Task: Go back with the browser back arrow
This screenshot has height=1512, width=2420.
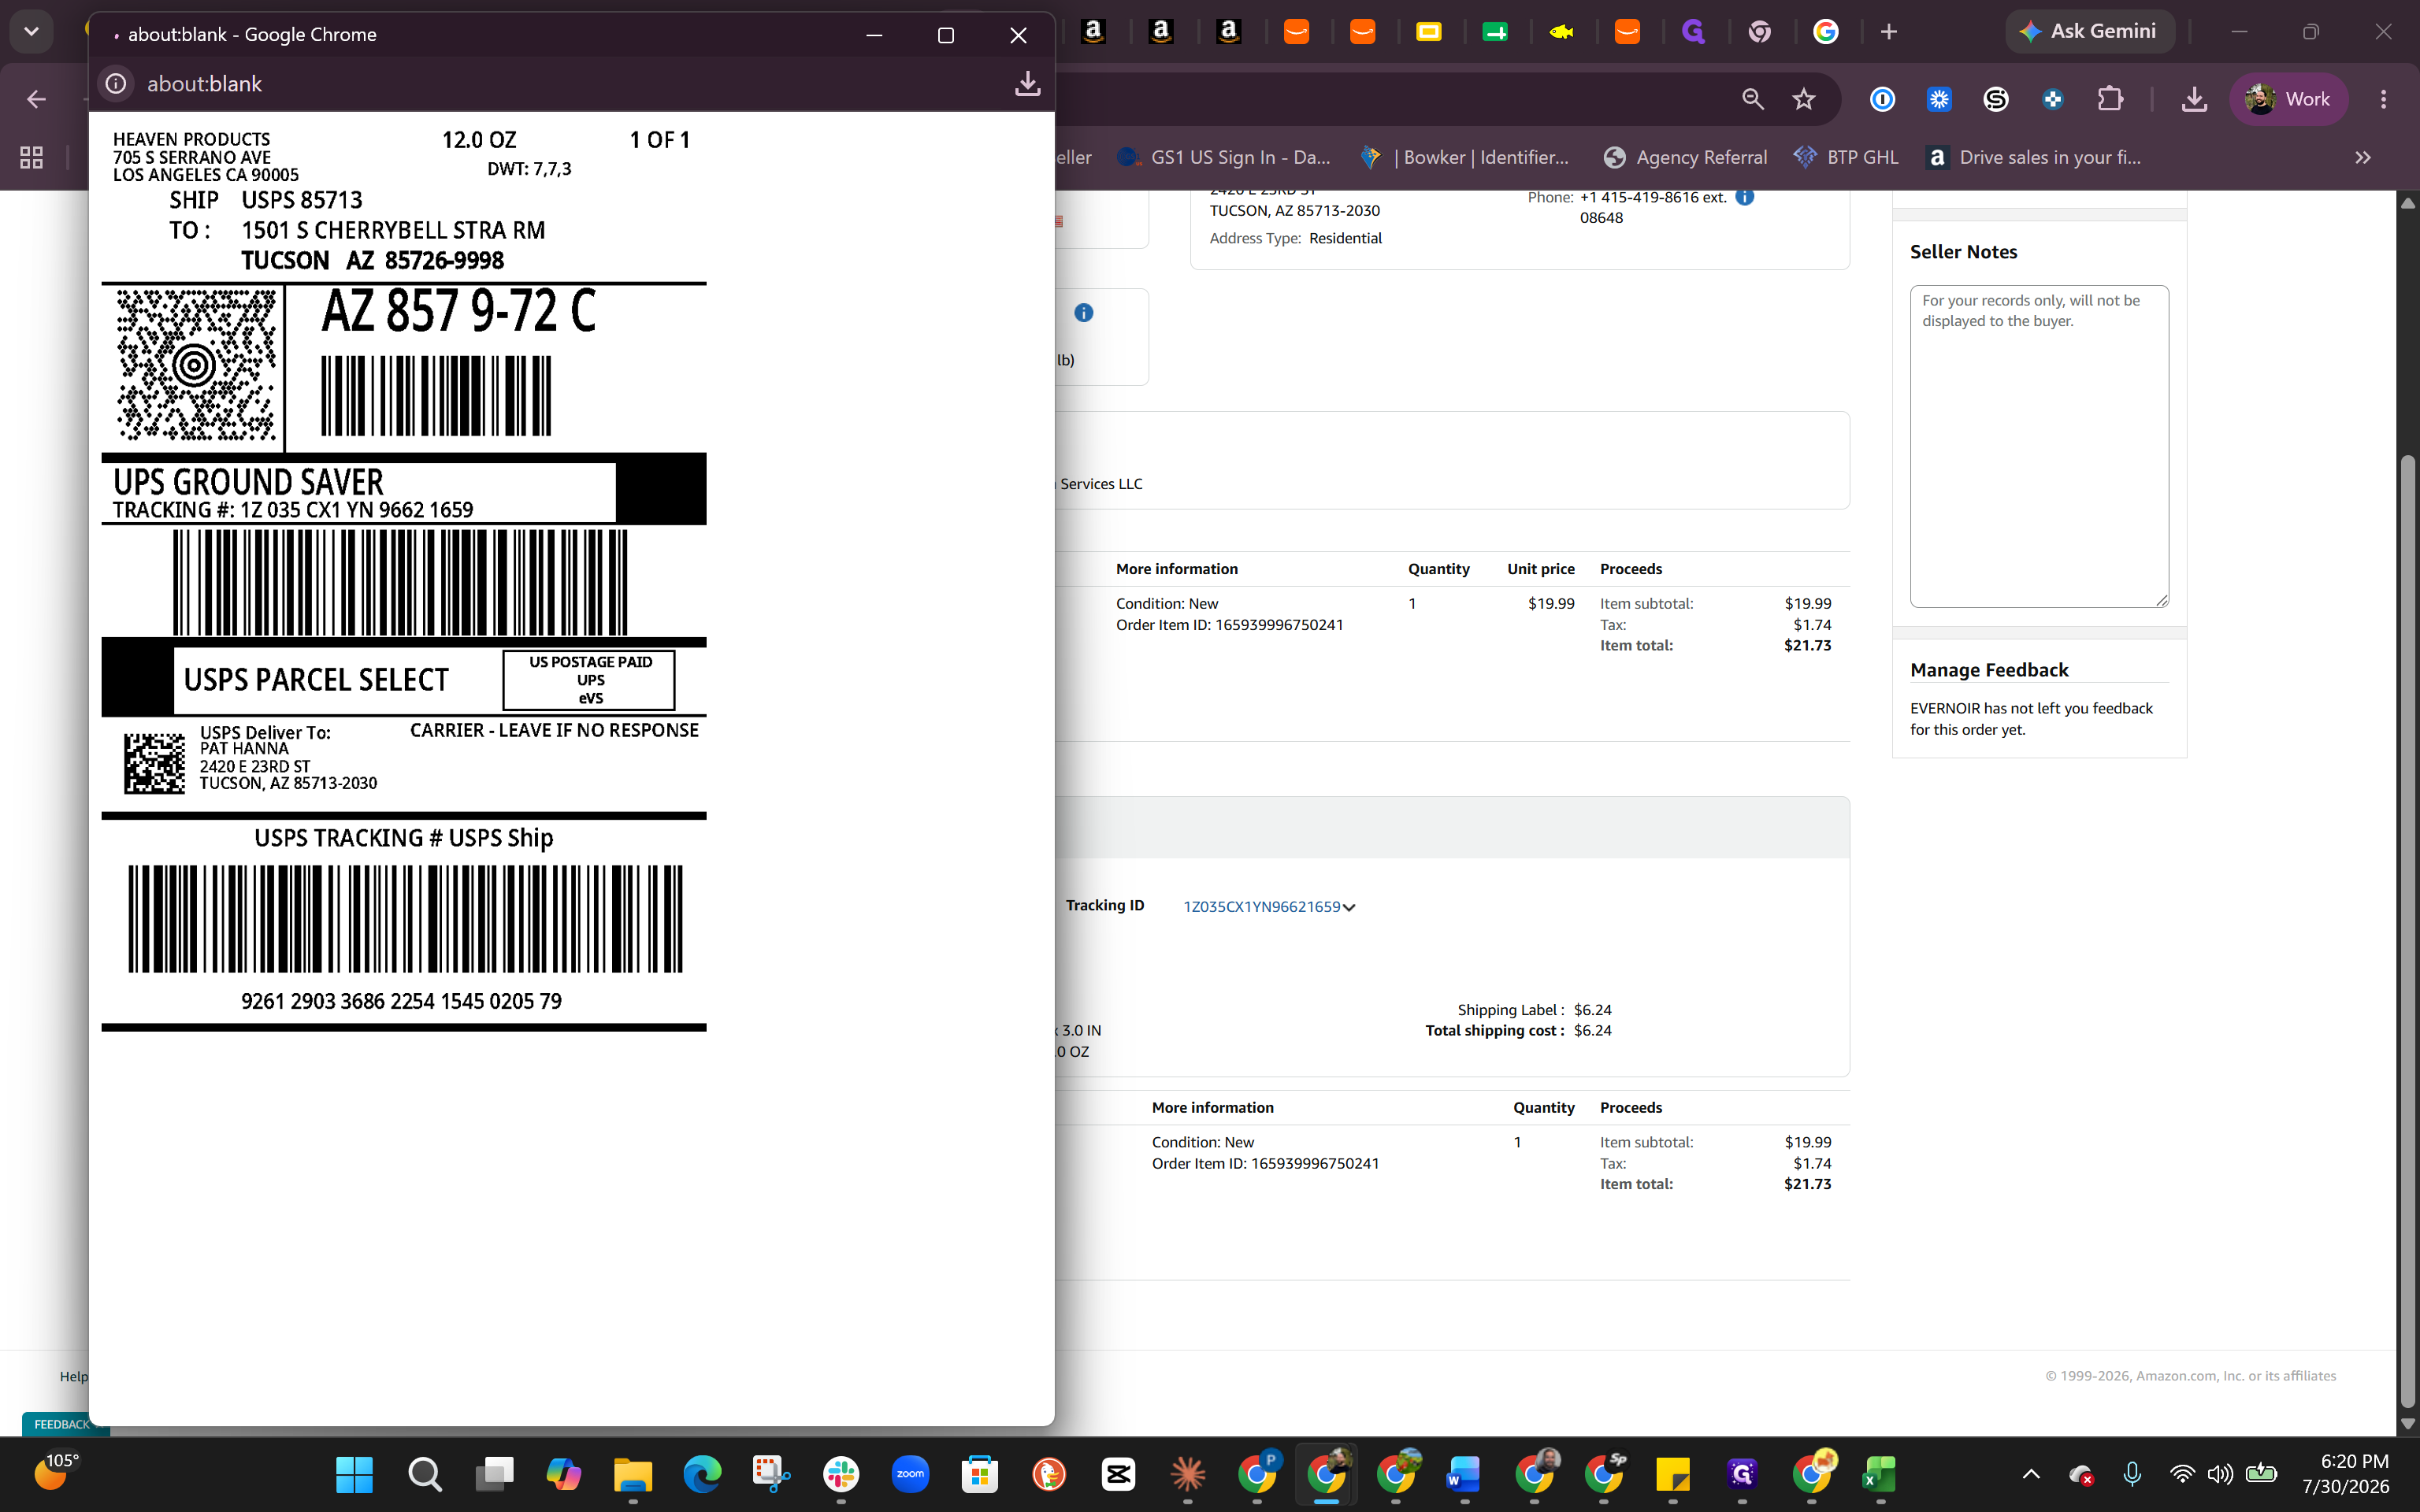Action: 36,99
